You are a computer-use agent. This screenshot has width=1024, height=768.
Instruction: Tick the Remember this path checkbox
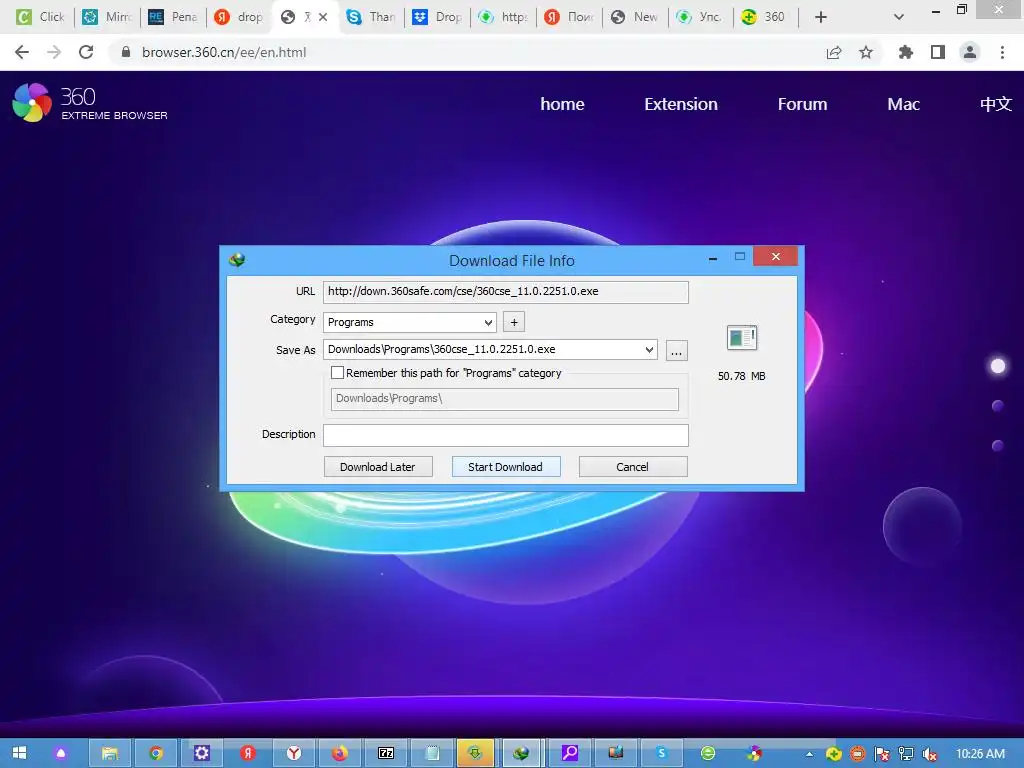(x=337, y=373)
